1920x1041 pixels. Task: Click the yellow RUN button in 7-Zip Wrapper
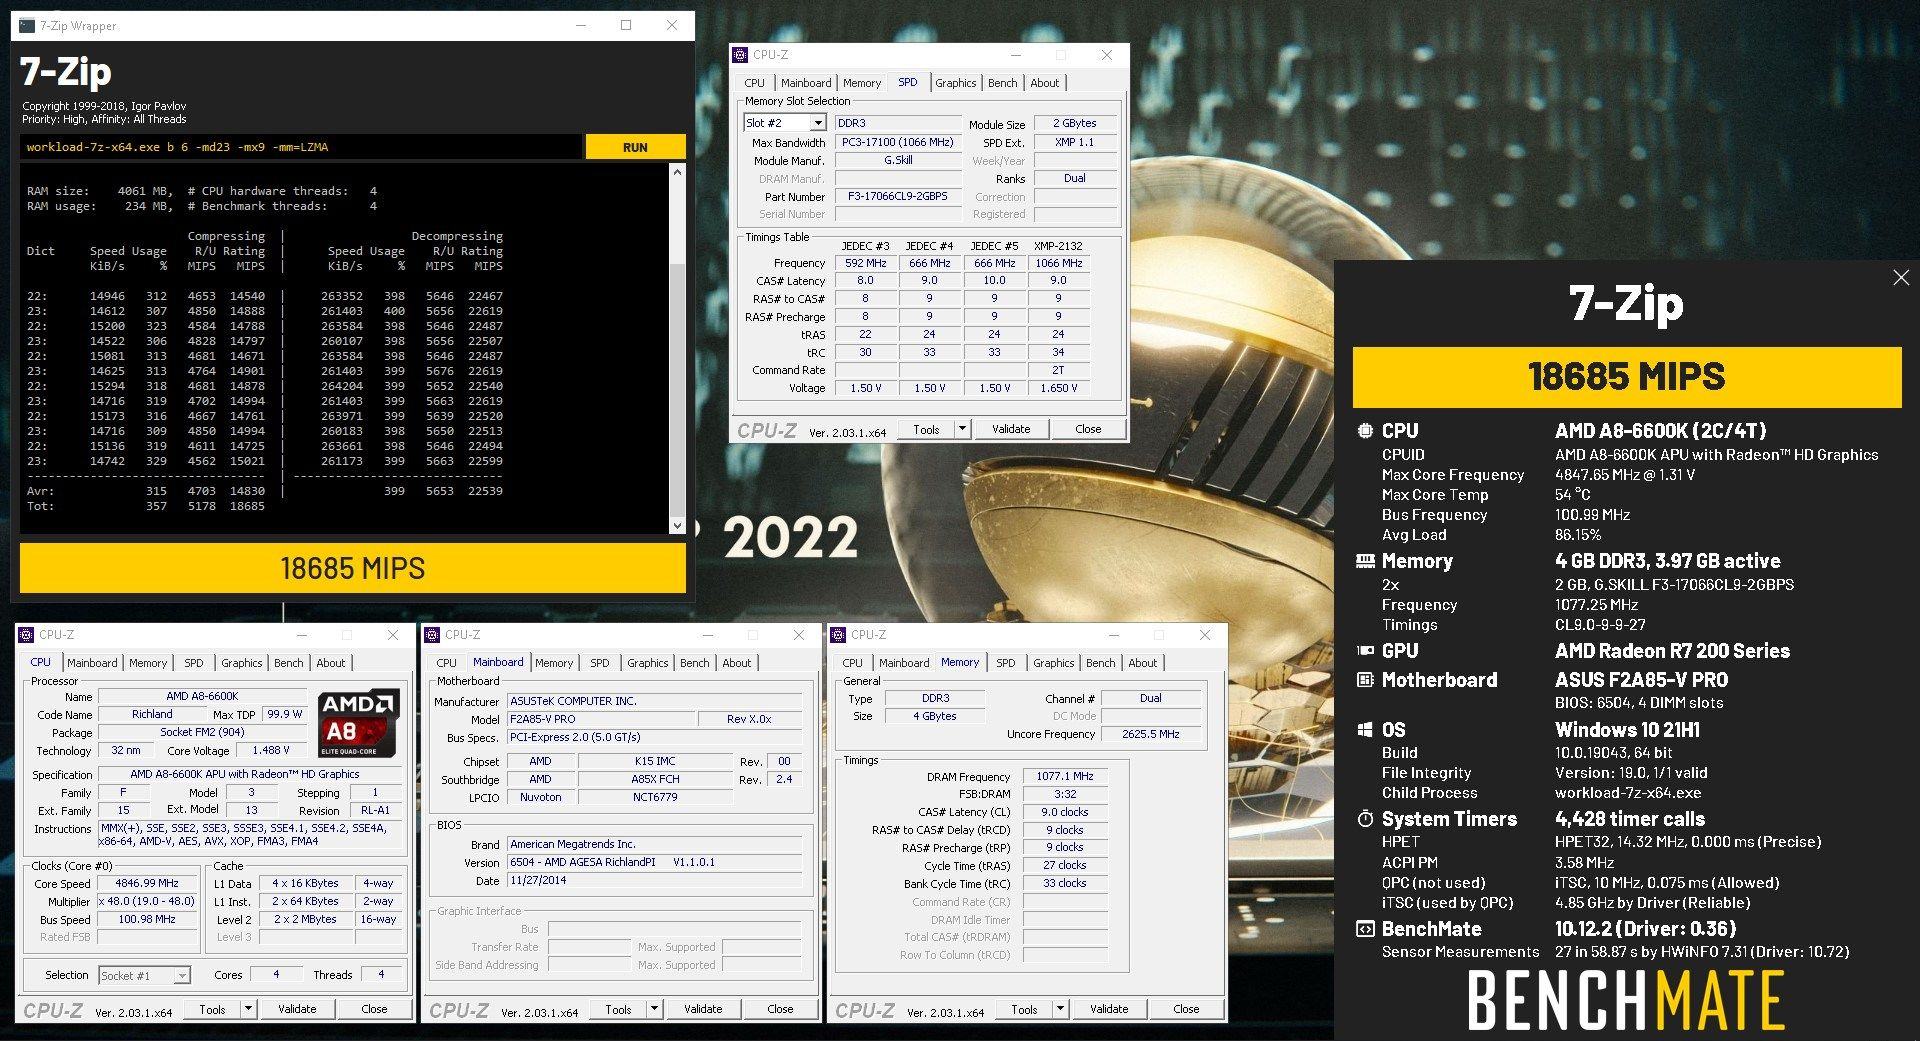635,147
